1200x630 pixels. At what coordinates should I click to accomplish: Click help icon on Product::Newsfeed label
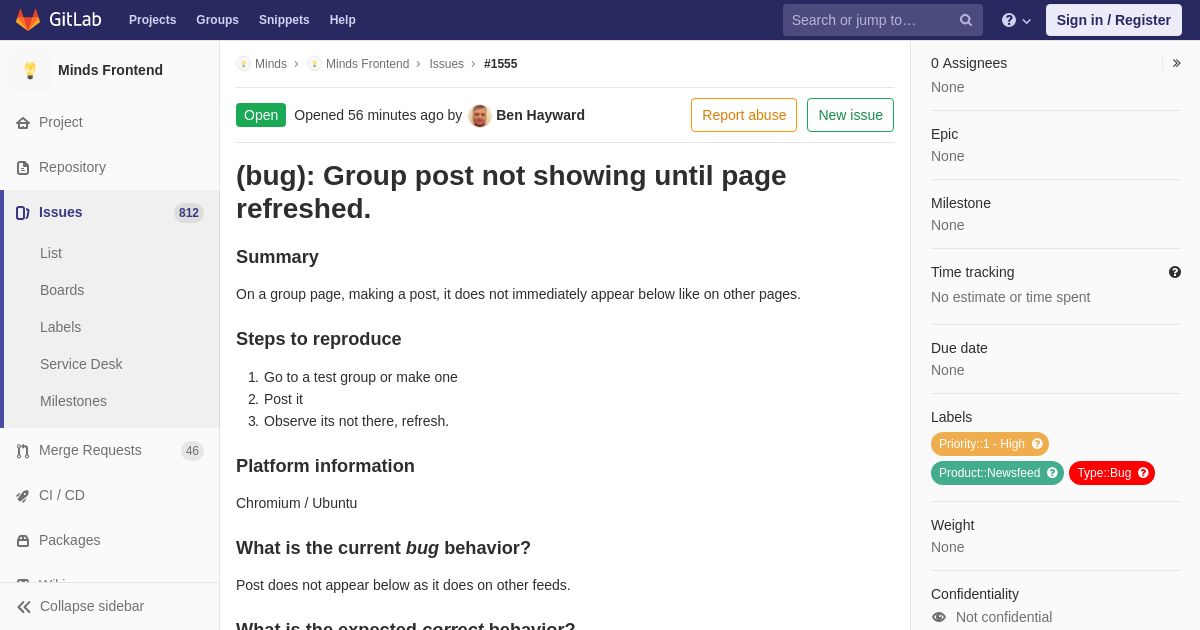pos(1052,473)
